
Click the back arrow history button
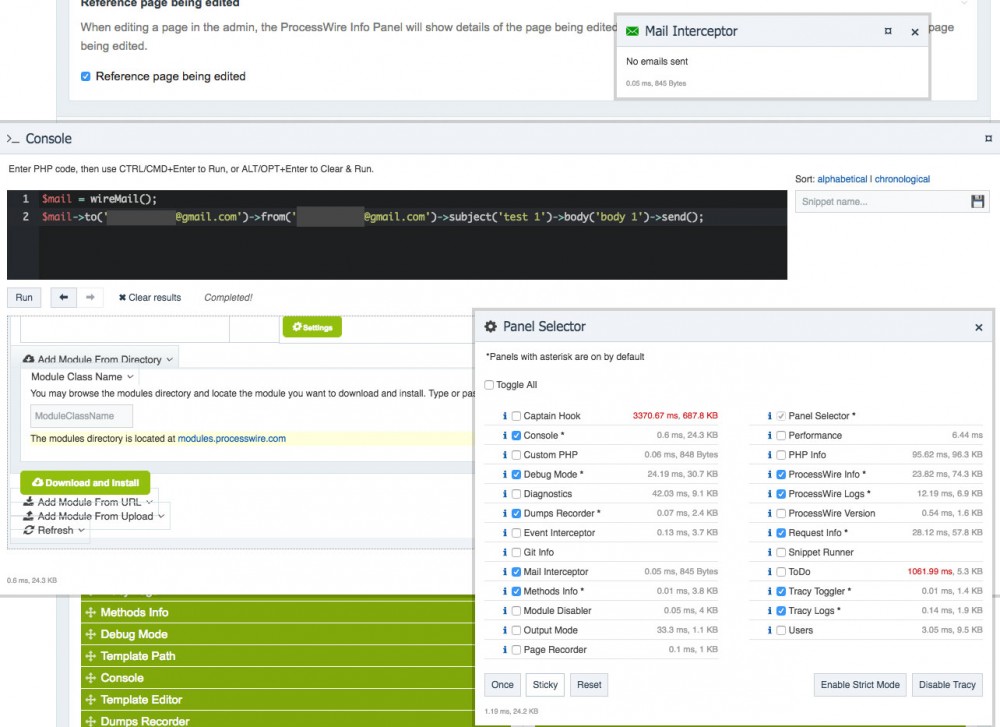click(x=63, y=297)
